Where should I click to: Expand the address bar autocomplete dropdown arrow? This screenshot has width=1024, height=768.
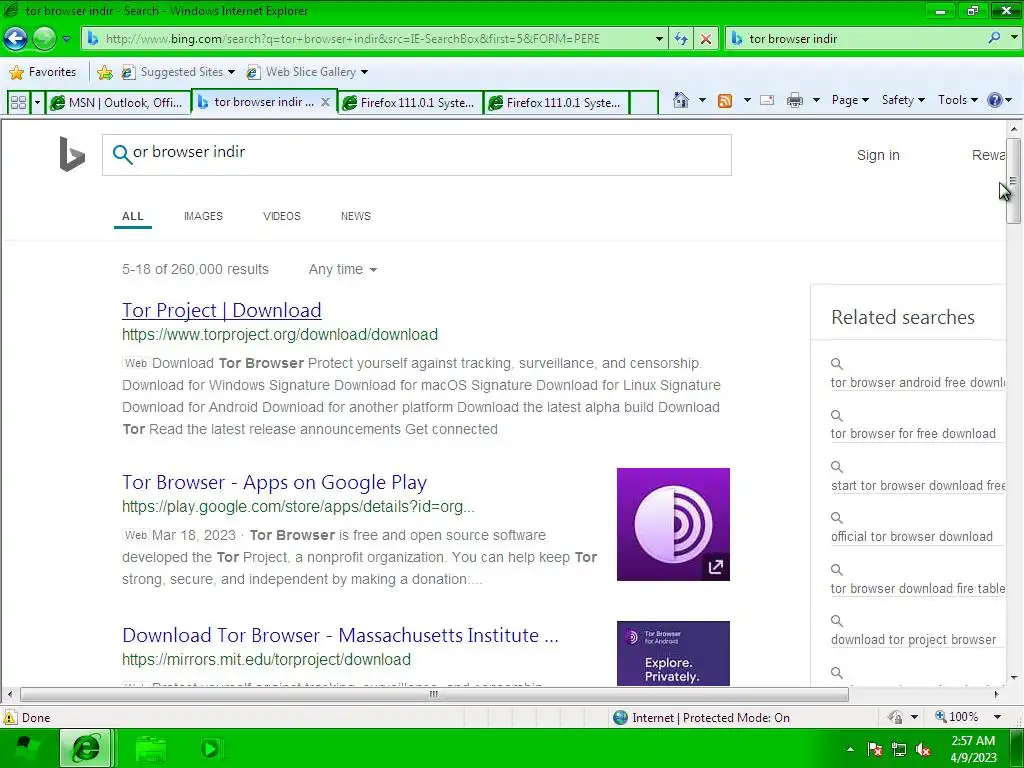point(659,39)
